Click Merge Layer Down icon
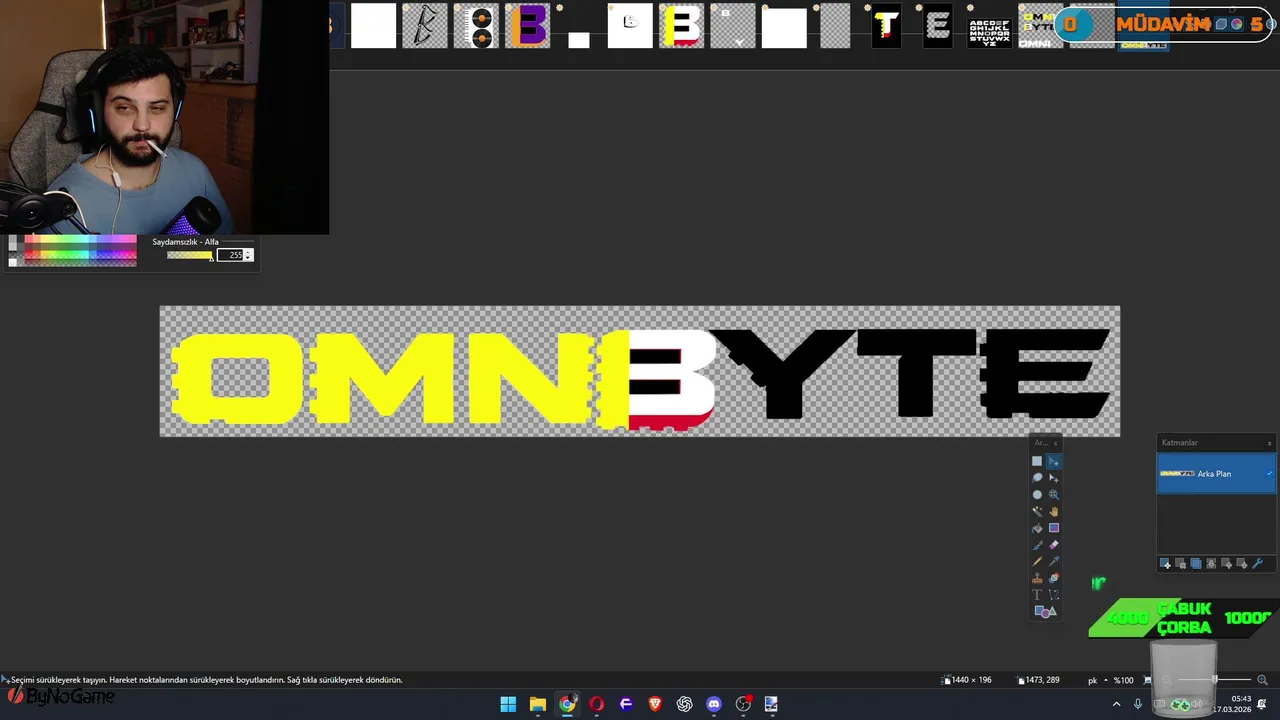 click(x=1211, y=564)
